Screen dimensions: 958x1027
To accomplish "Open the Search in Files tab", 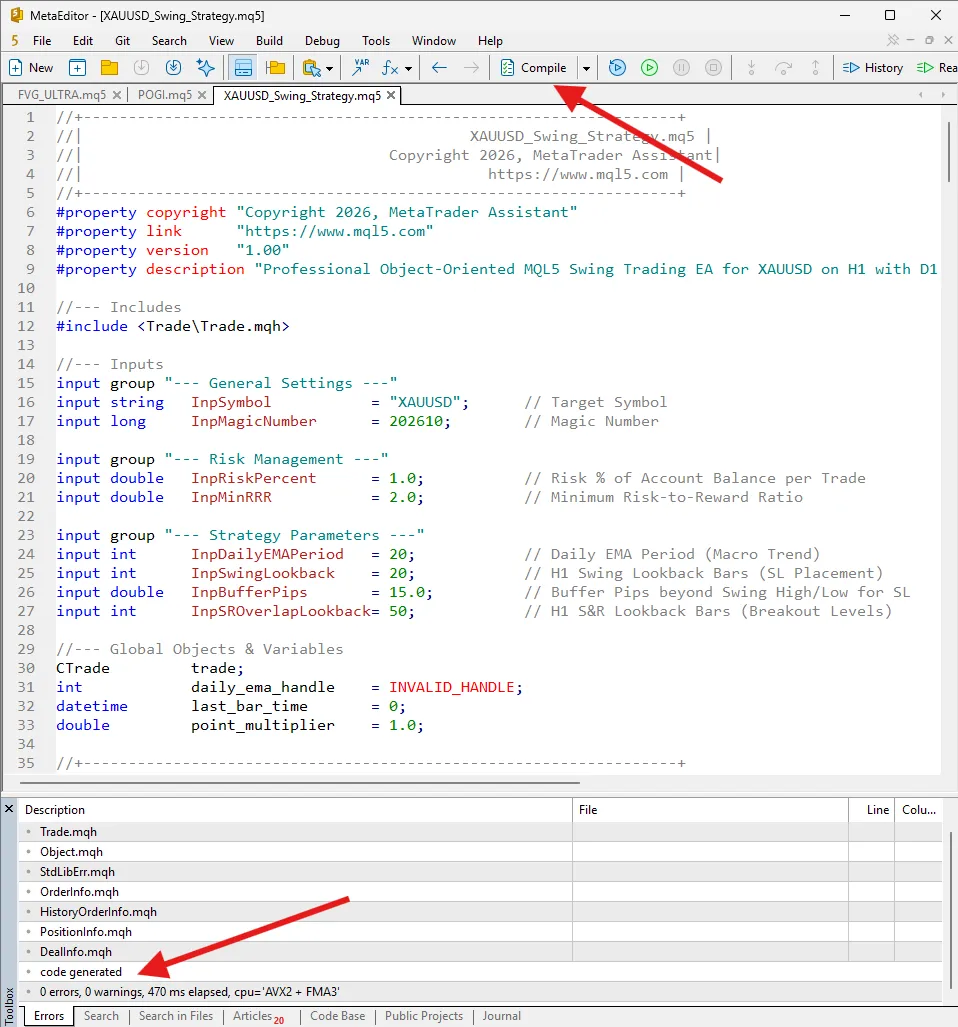I will pos(175,1016).
